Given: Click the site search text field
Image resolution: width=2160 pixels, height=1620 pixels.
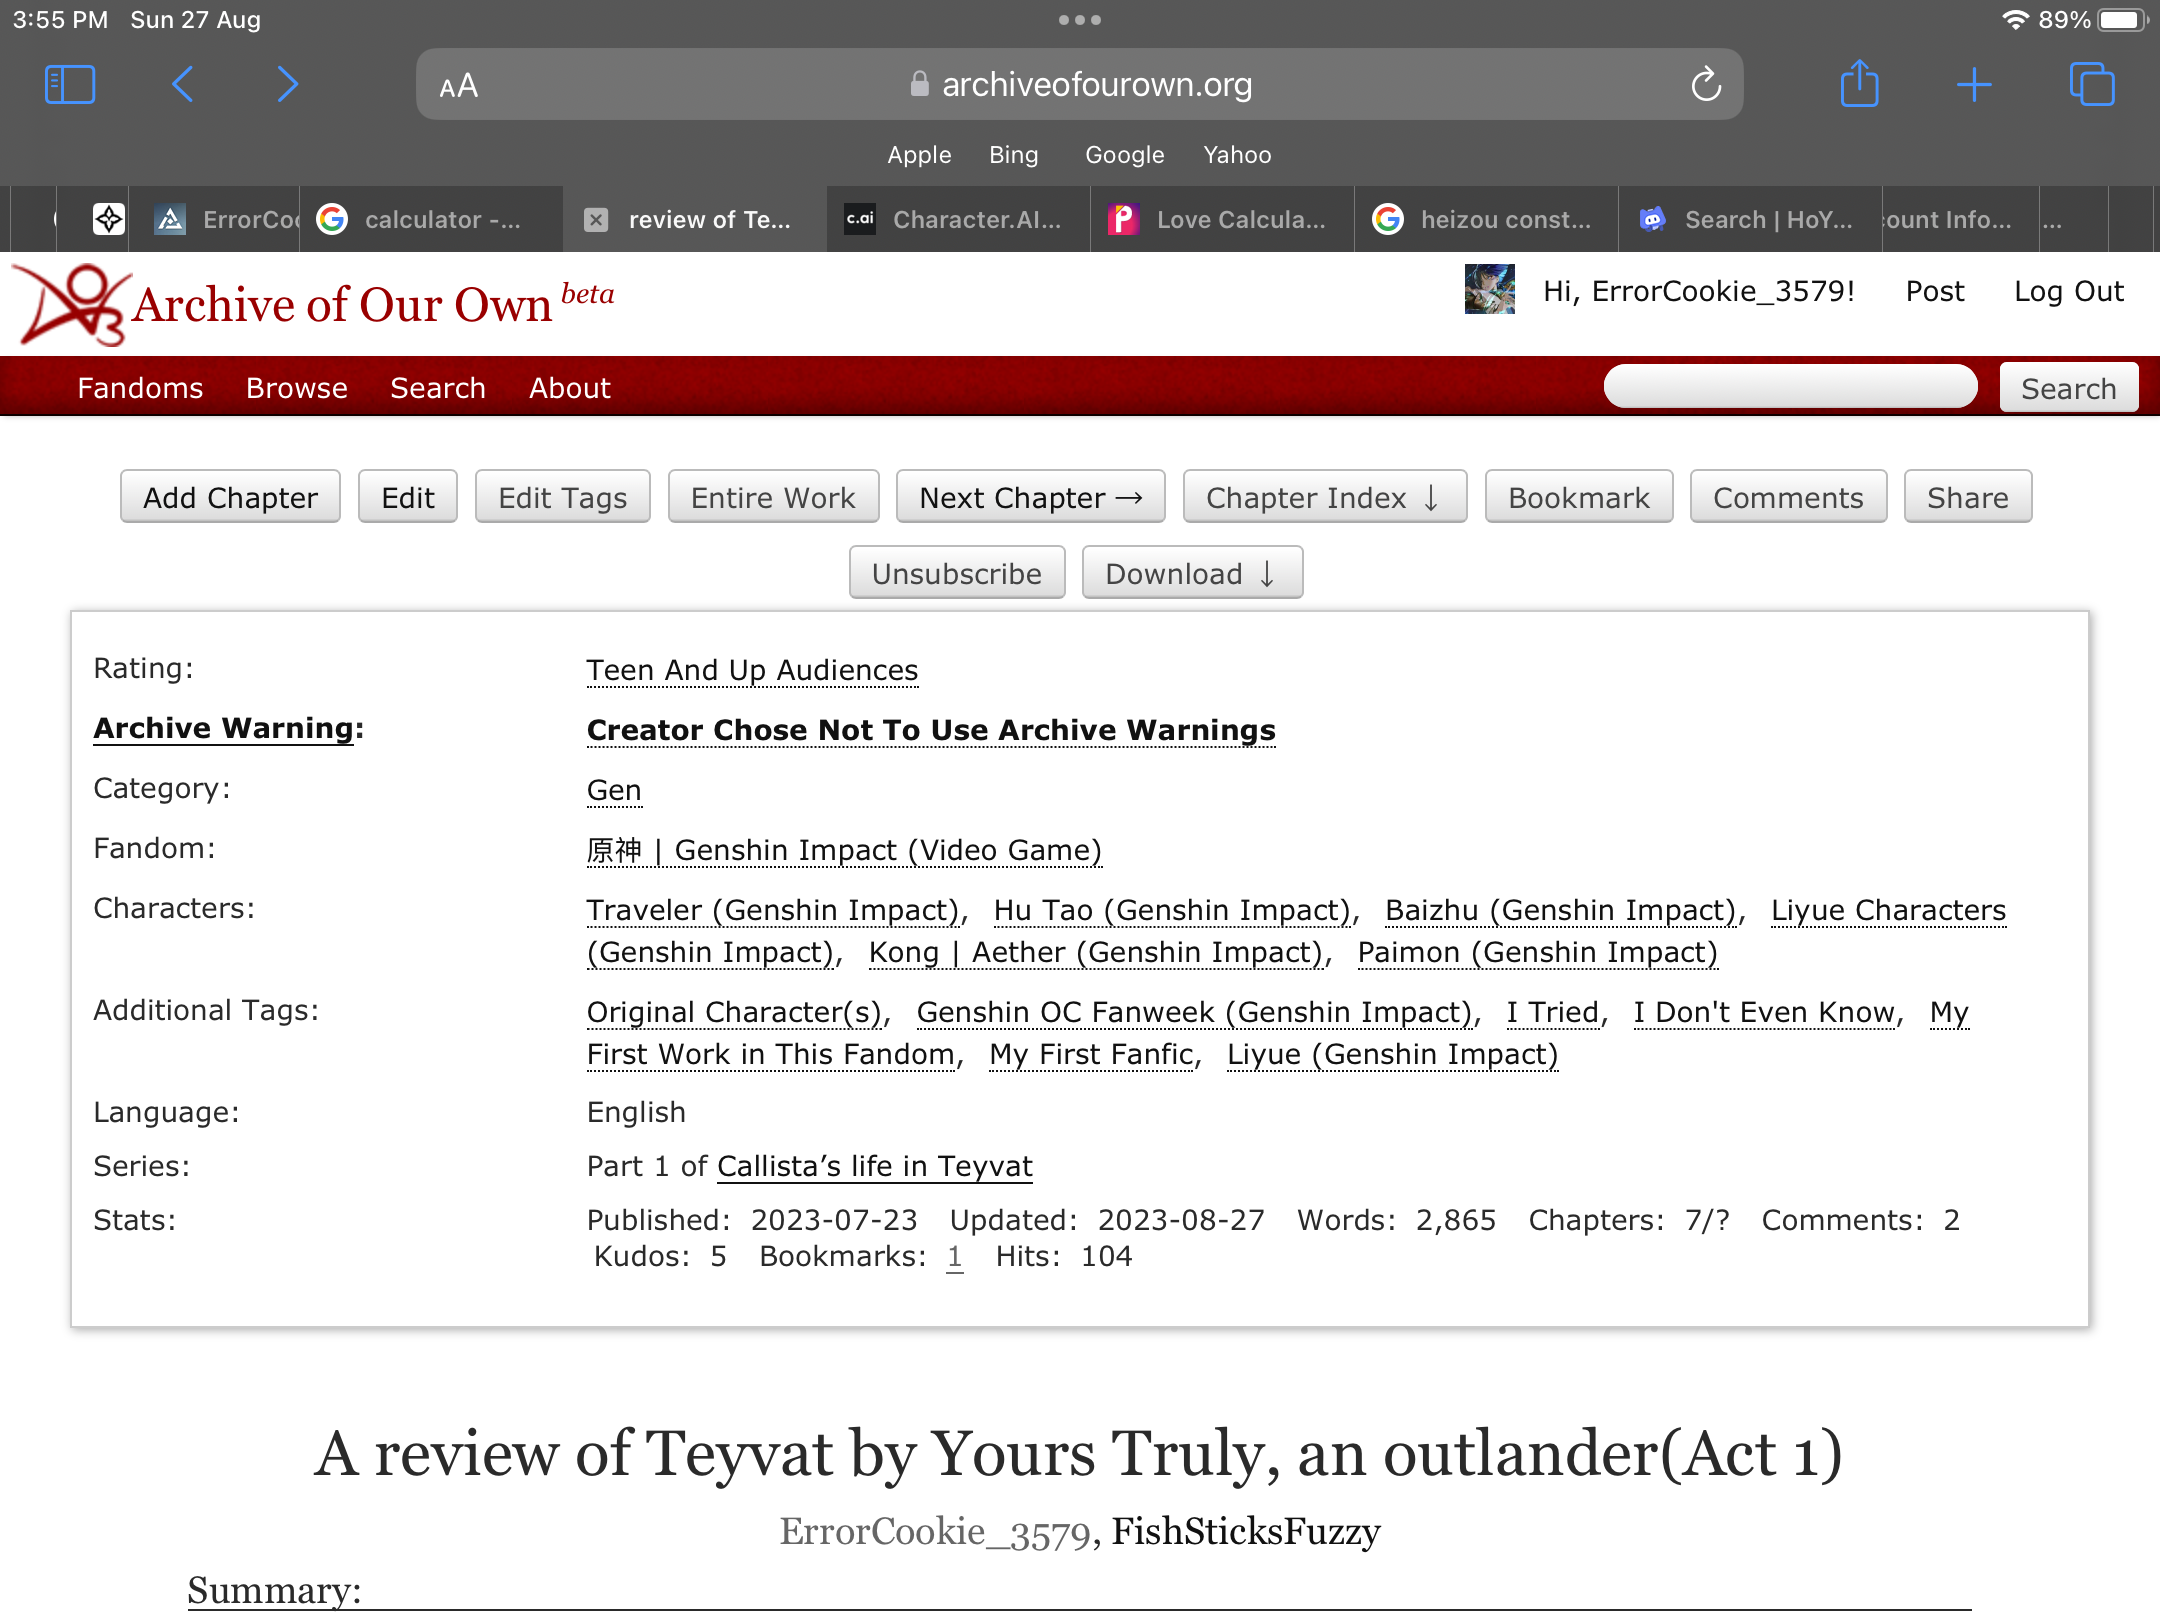Looking at the screenshot, I should pos(1790,387).
